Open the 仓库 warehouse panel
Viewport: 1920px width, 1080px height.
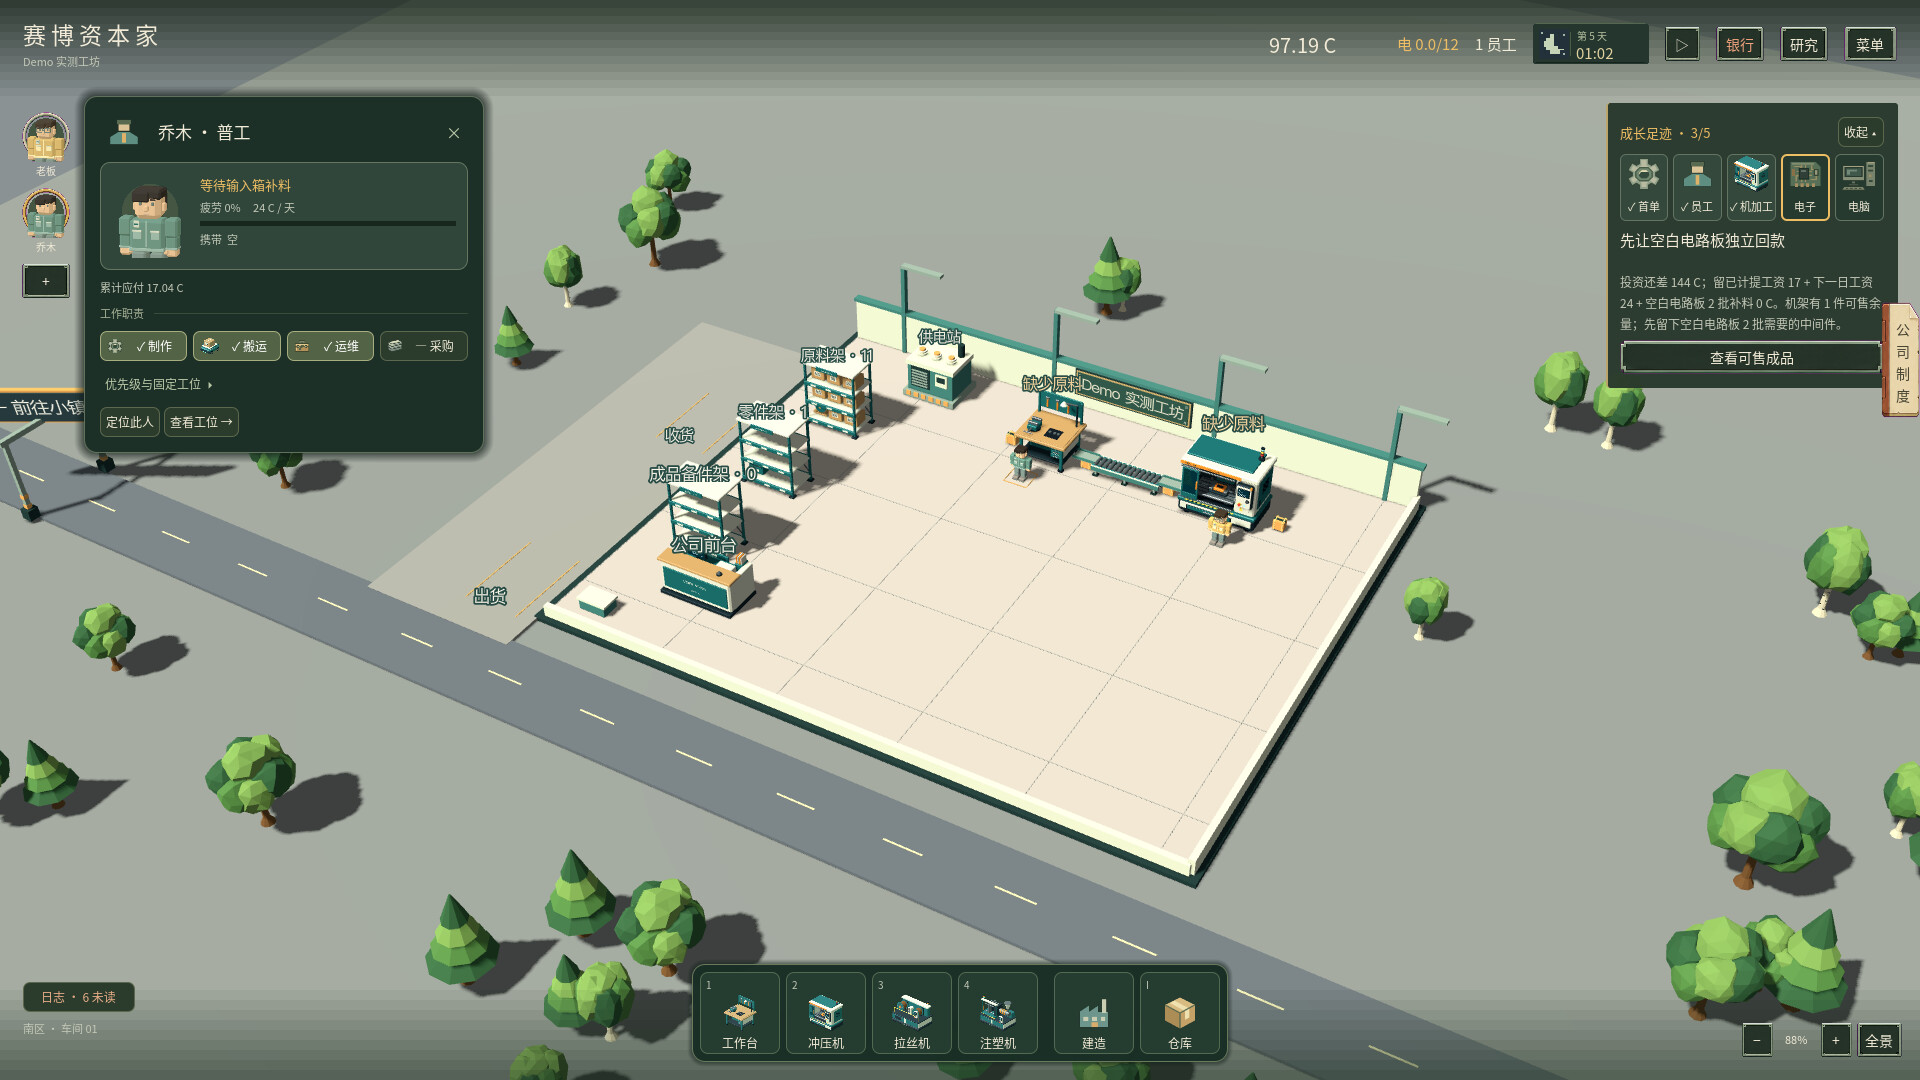click(1180, 1013)
